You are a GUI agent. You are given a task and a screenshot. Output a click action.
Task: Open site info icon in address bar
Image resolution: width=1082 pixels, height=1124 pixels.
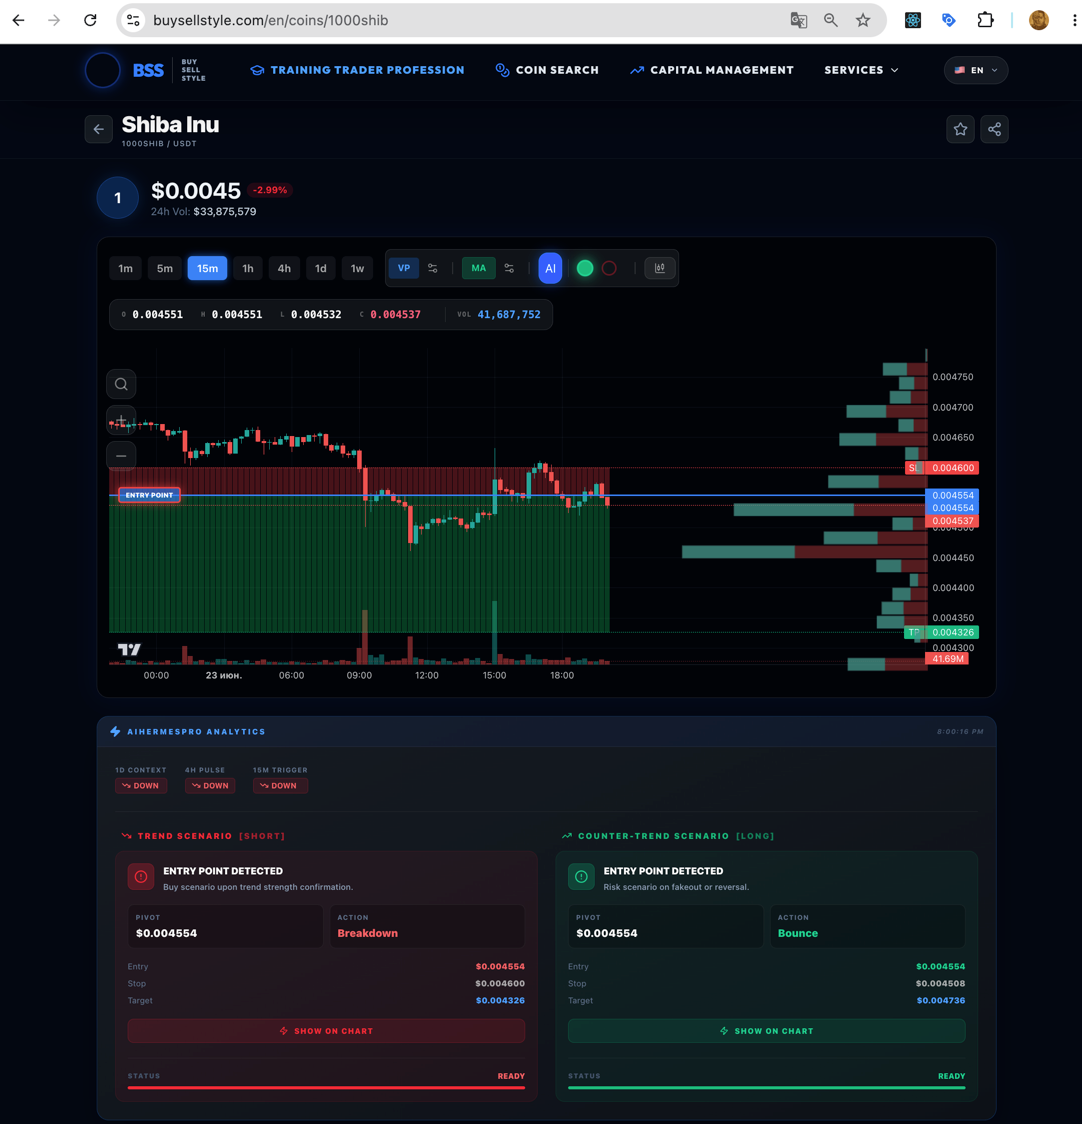click(133, 20)
